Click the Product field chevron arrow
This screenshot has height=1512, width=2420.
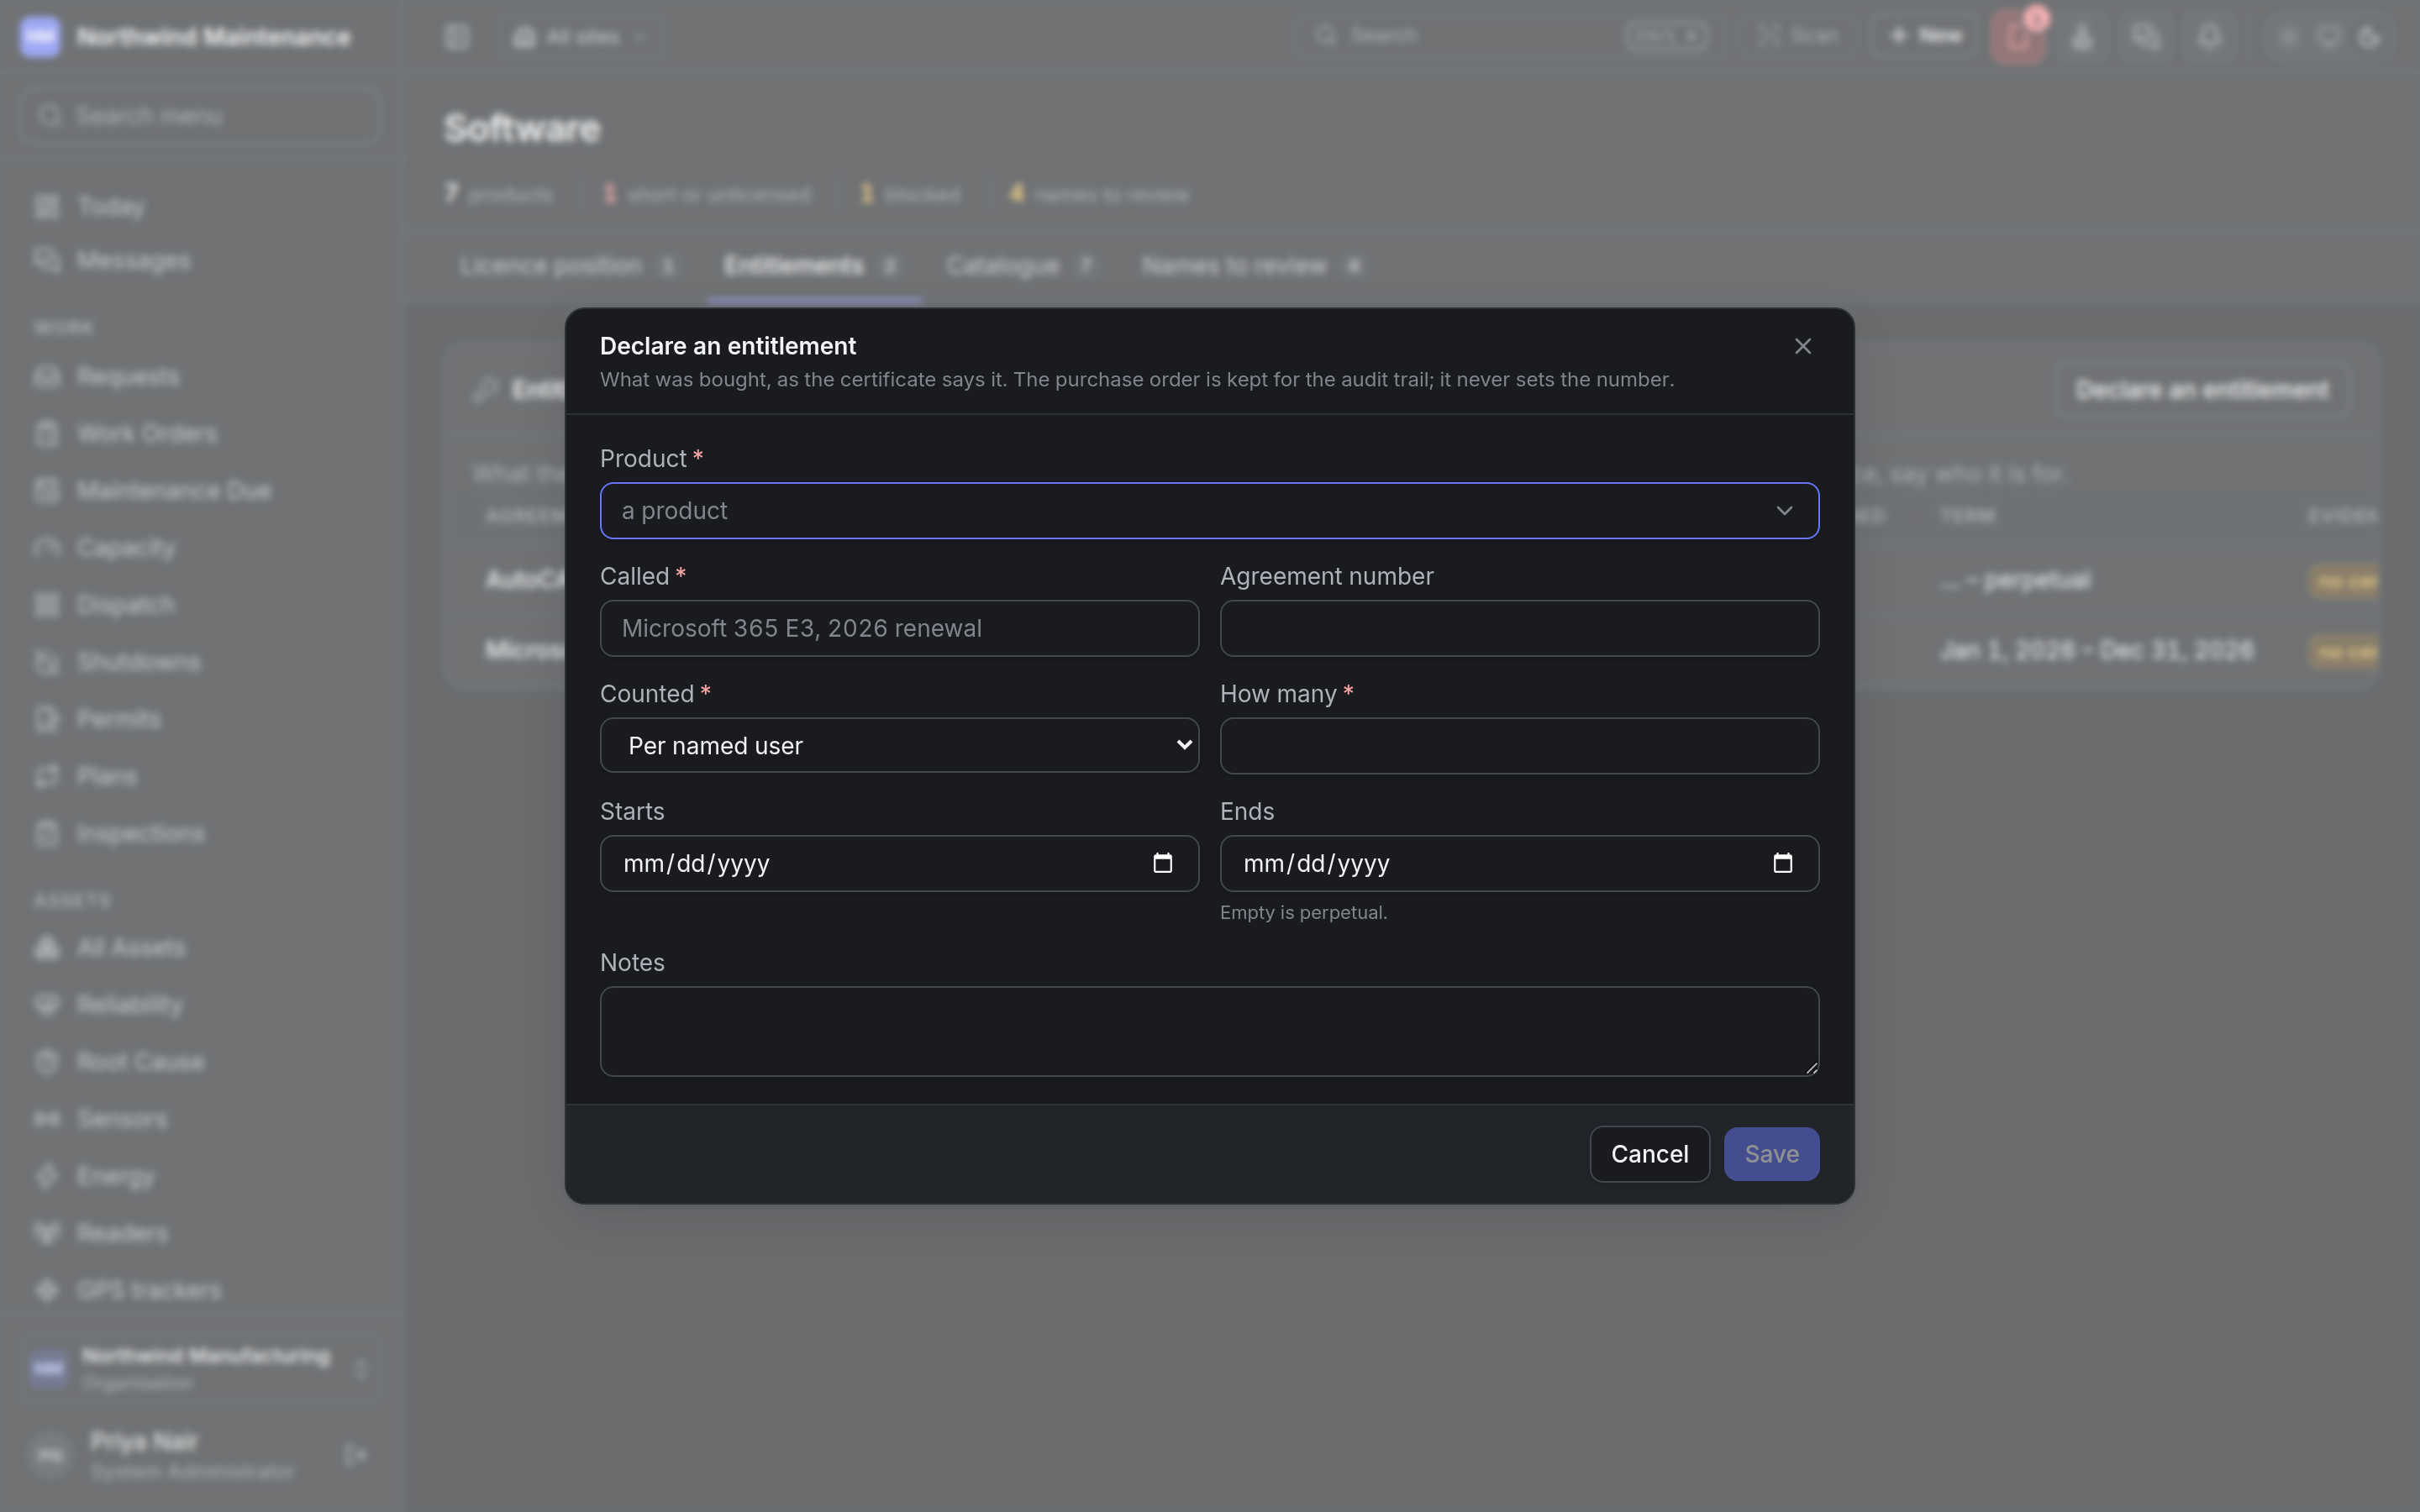click(x=1784, y=511)
